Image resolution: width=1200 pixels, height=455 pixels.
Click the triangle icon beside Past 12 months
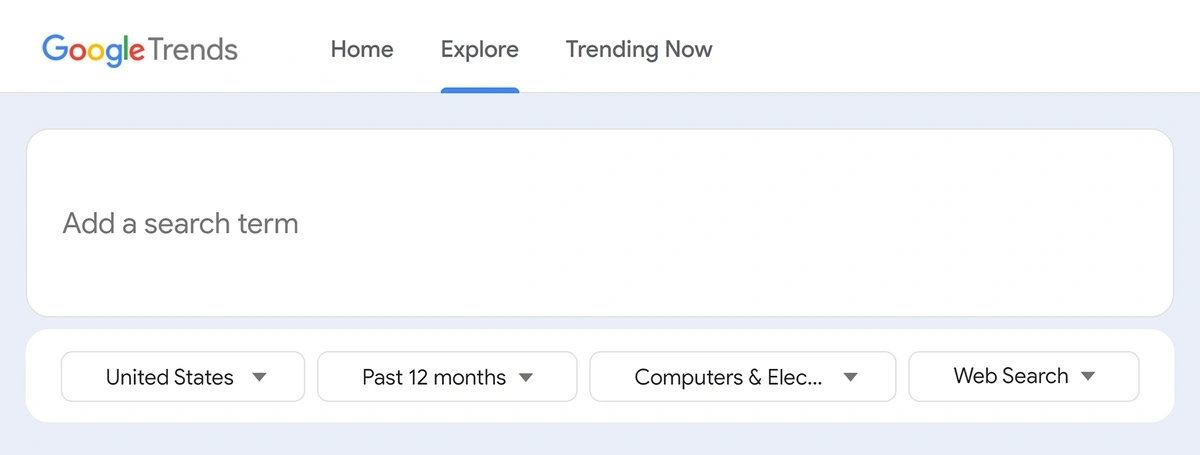(x=526, y=378)
